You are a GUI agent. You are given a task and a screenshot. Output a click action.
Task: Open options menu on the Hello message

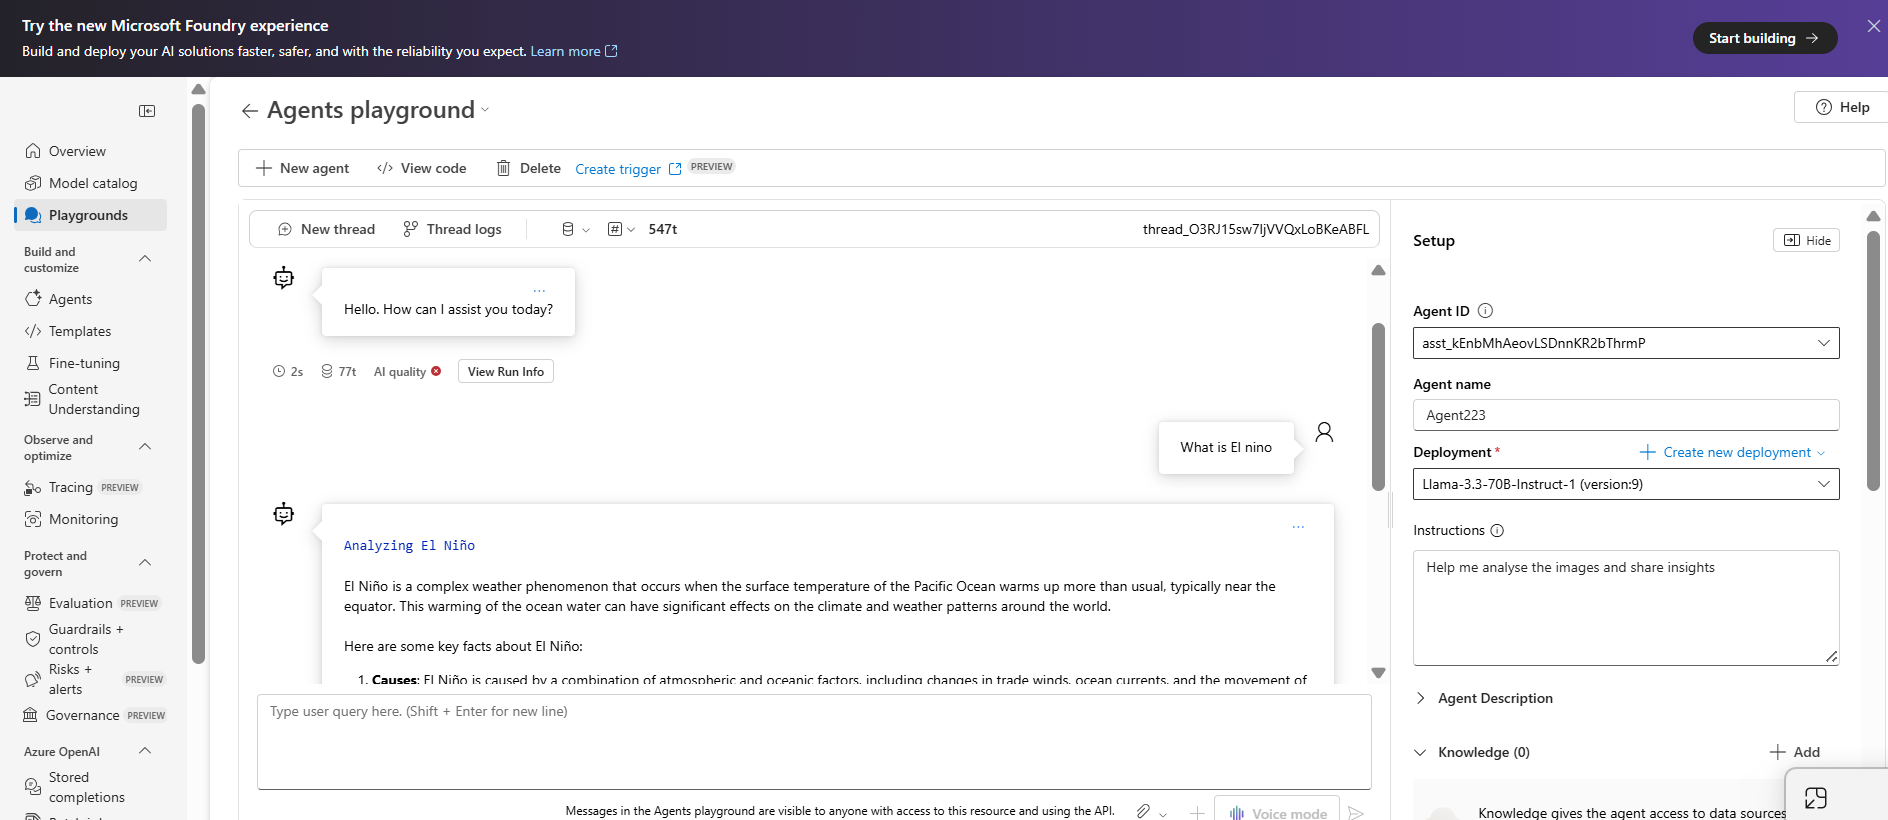coord(539,291)
